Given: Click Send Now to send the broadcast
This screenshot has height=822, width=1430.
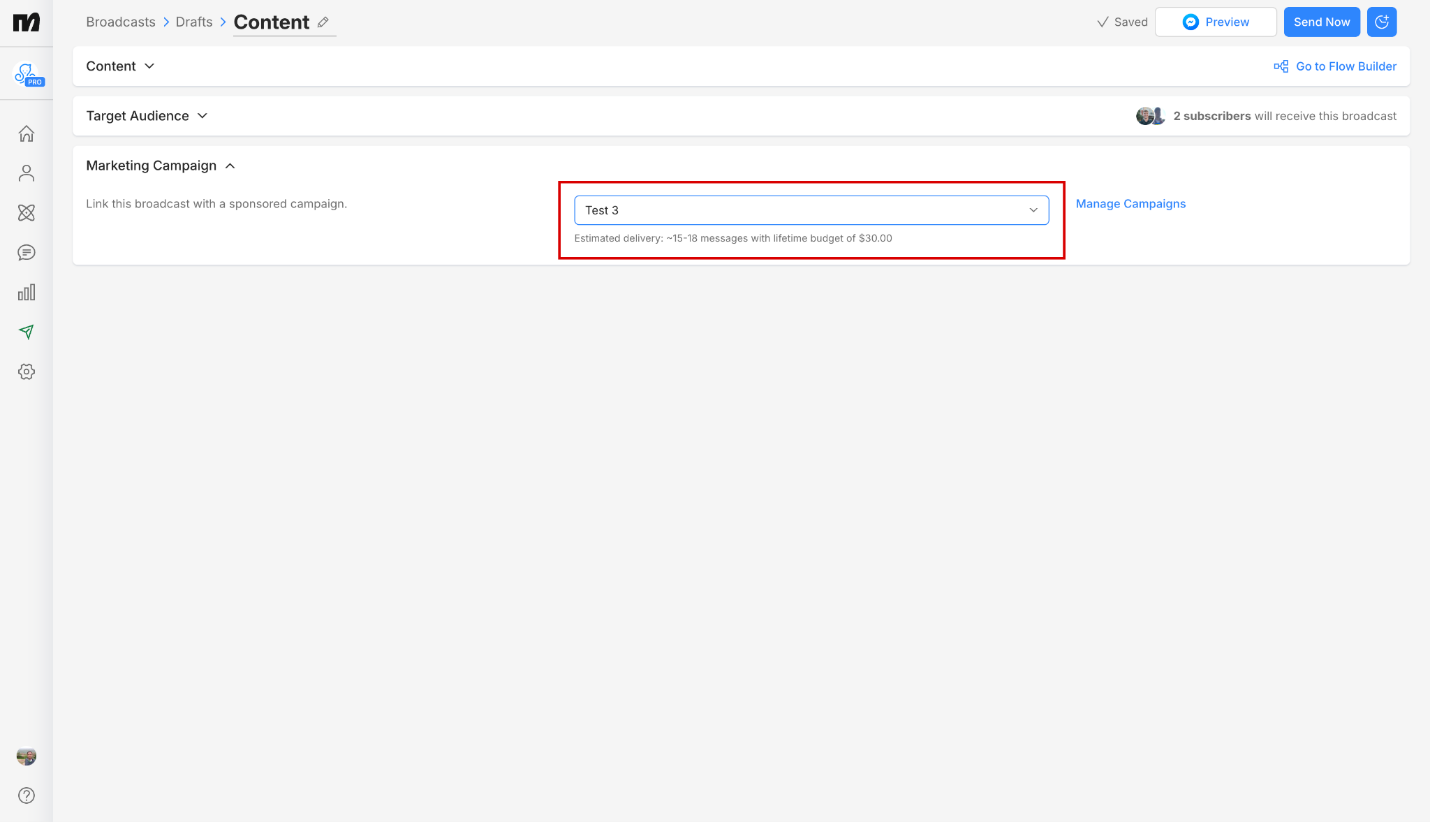Looking at the screenshot, I should coord(1321,21).
